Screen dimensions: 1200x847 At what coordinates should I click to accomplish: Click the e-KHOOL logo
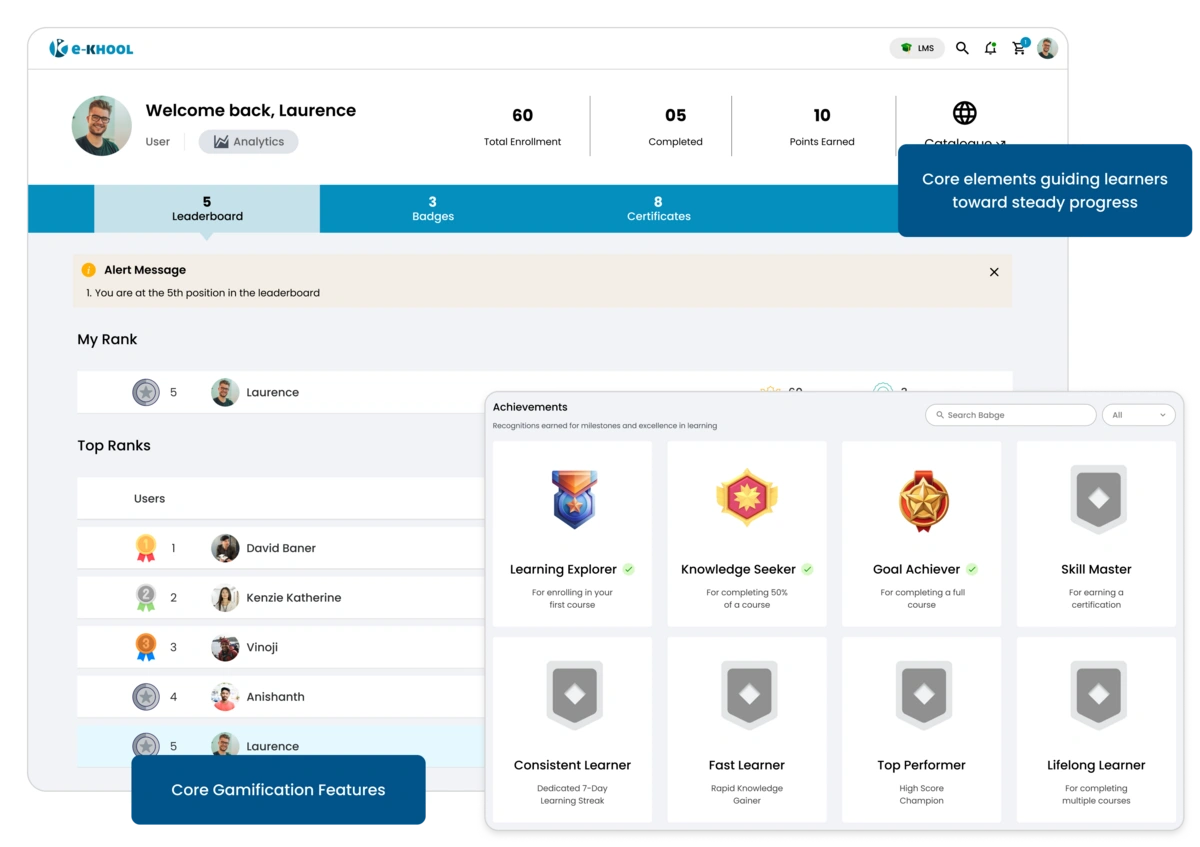pos(92,47)
